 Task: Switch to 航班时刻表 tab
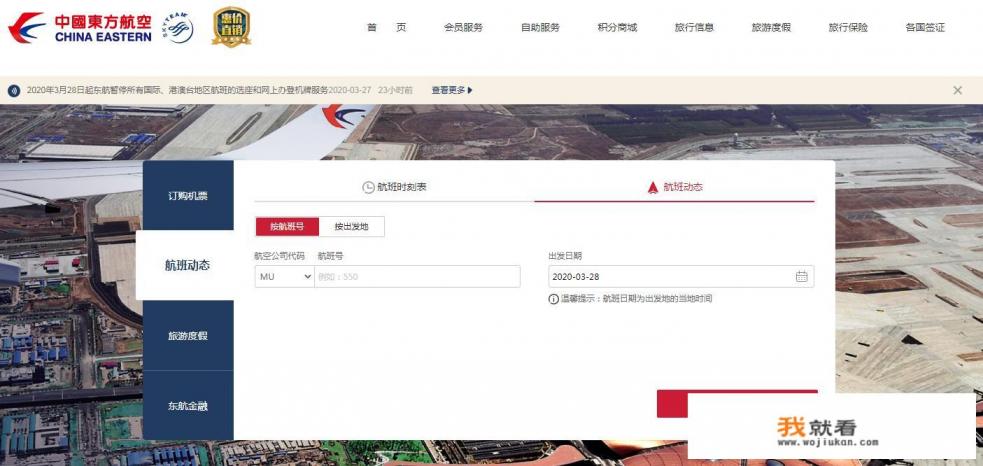(394, 187)
